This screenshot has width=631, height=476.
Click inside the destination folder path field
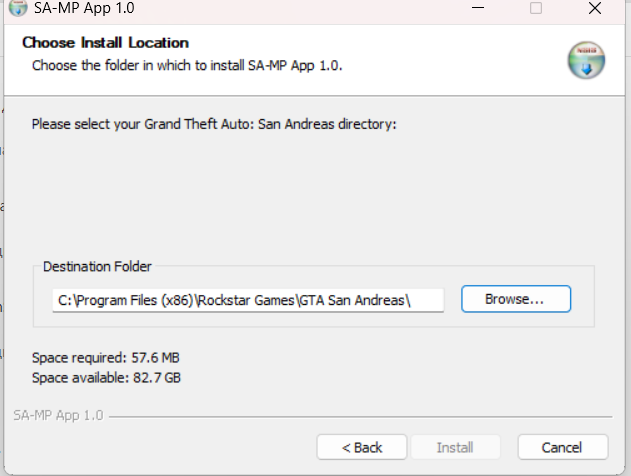click(247, 299)
